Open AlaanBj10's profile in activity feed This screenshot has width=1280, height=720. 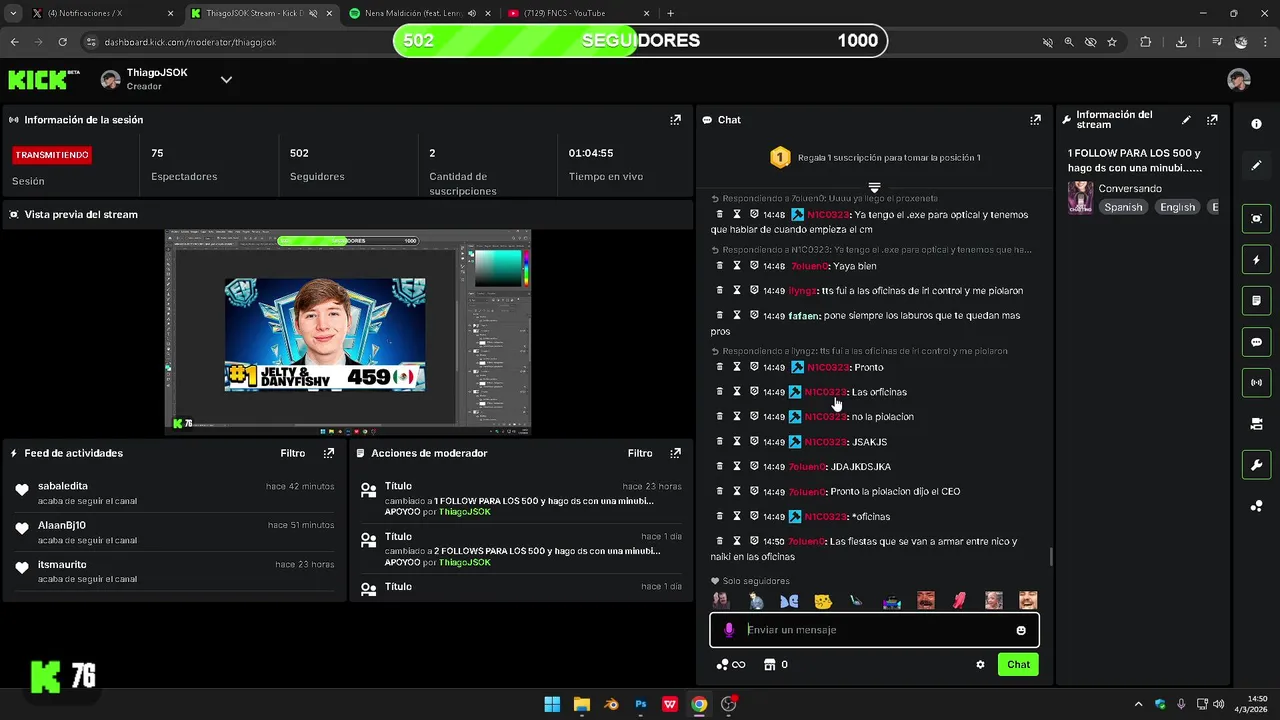coord(62,525)
